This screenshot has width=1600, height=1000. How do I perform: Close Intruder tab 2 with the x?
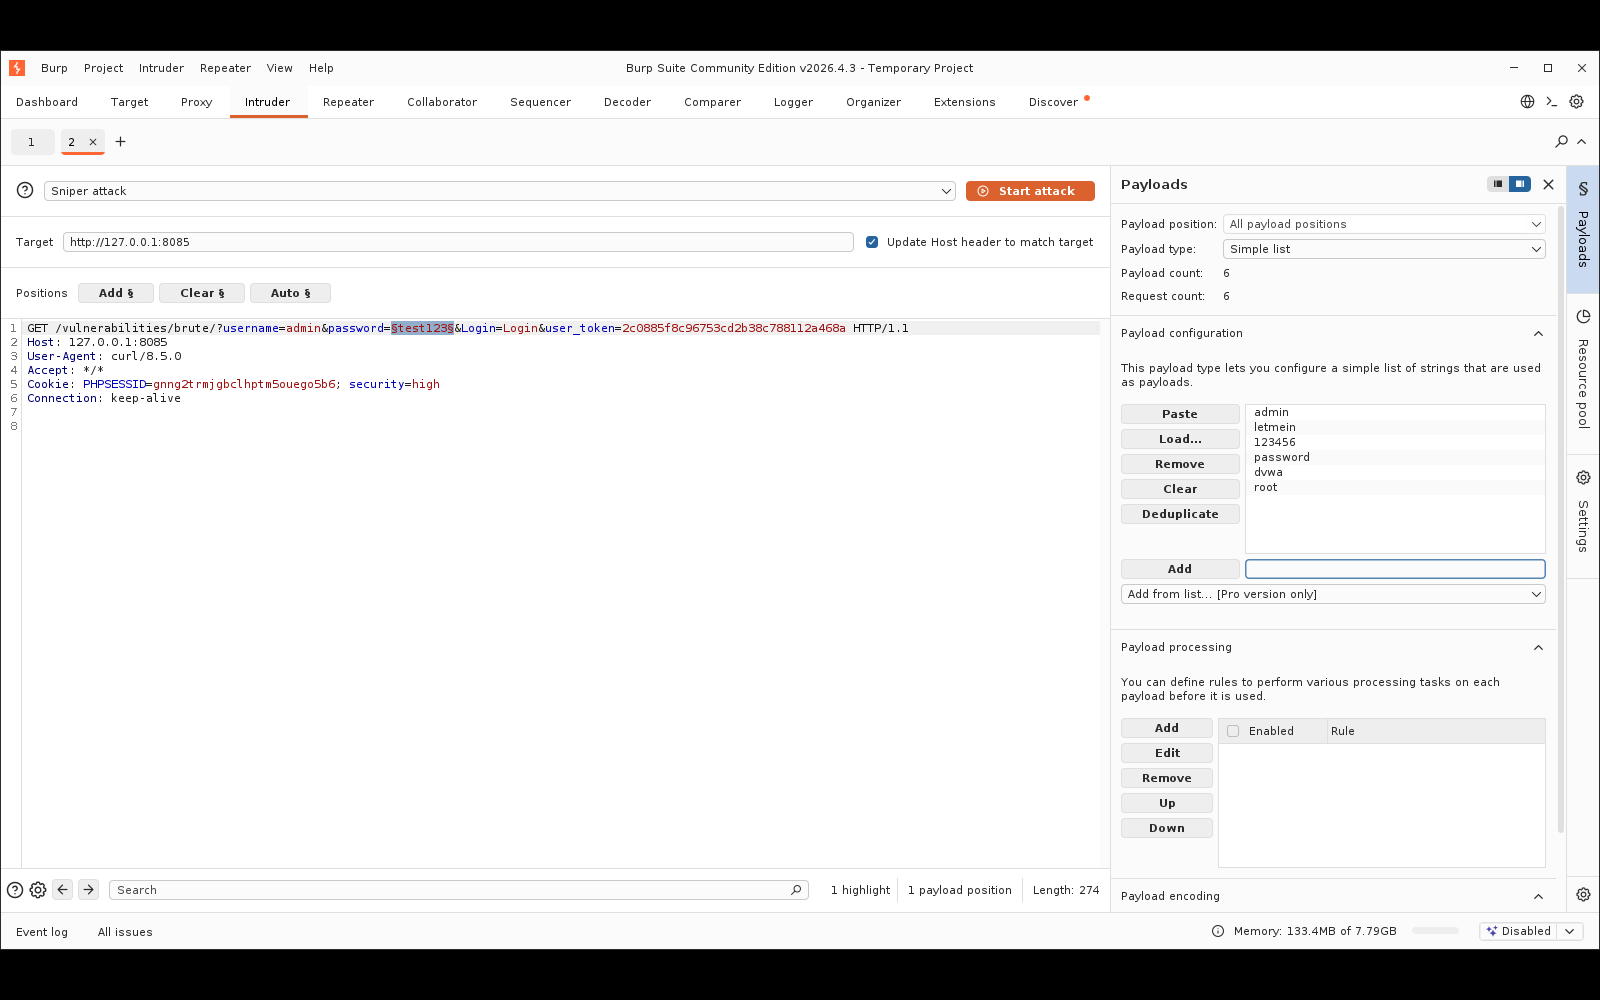click(93, 142)
